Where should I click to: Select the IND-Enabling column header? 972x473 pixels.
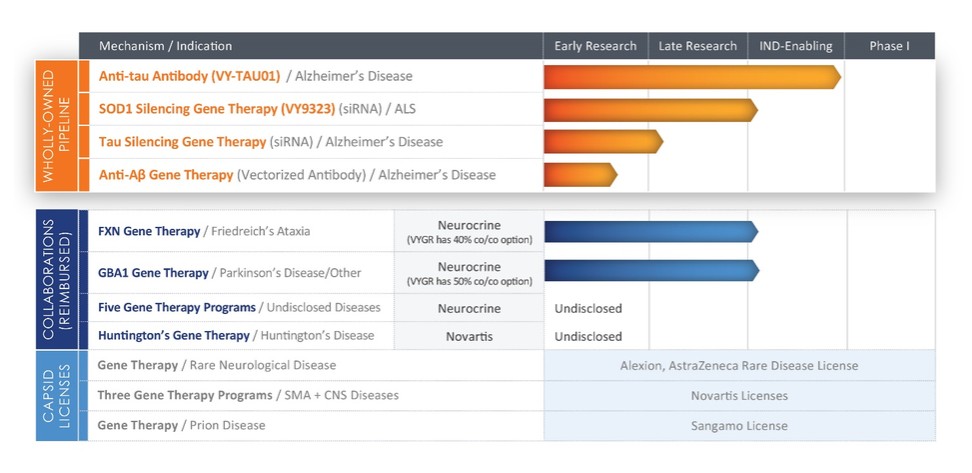click(795, 46)
